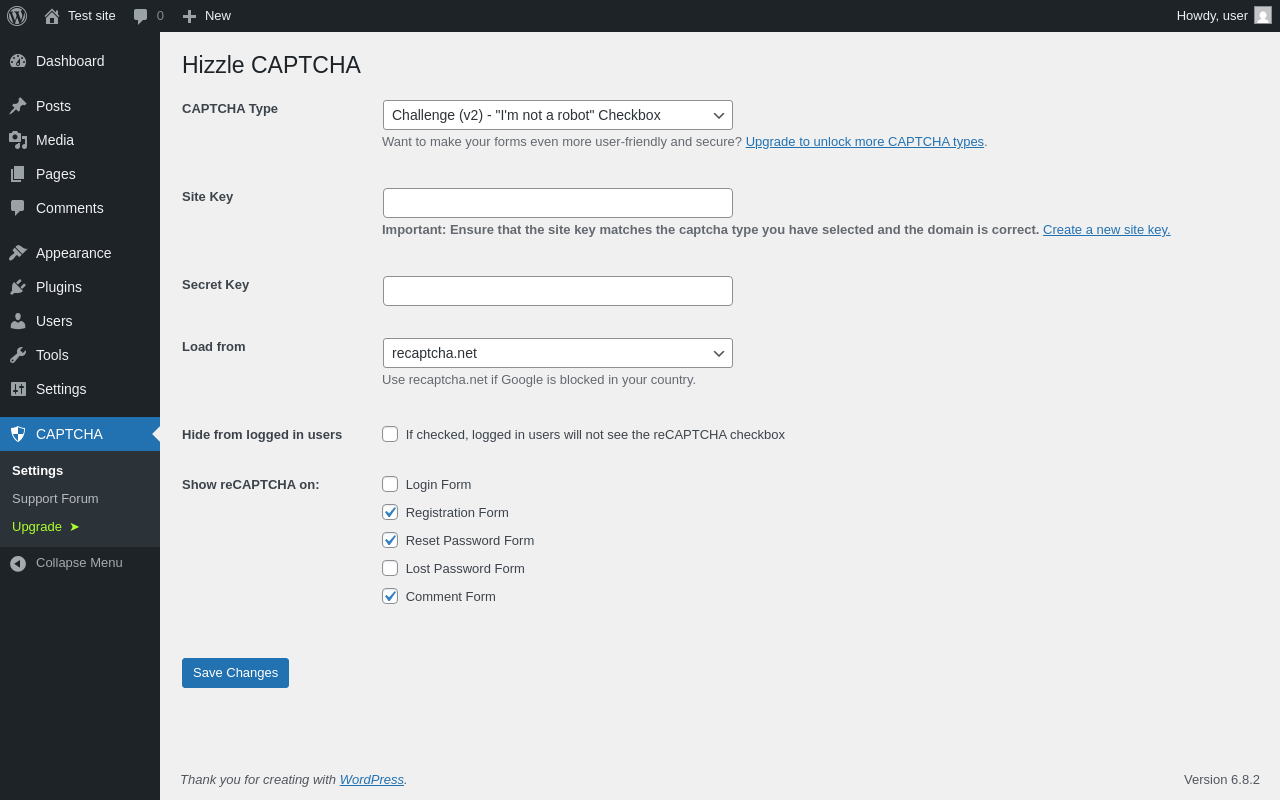Toggle Hide from logged in users checkbox

point(390,434)
